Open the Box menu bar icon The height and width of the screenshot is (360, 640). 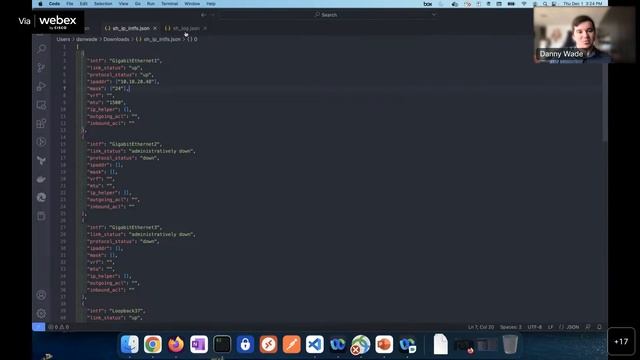[x=428, y=4]
